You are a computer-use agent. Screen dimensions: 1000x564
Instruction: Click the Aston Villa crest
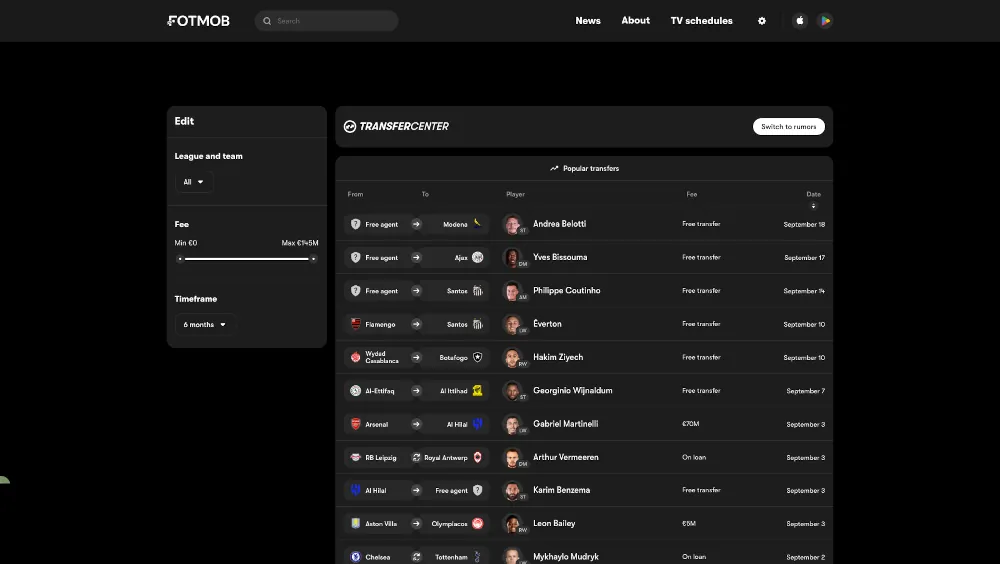pos(356,523)
